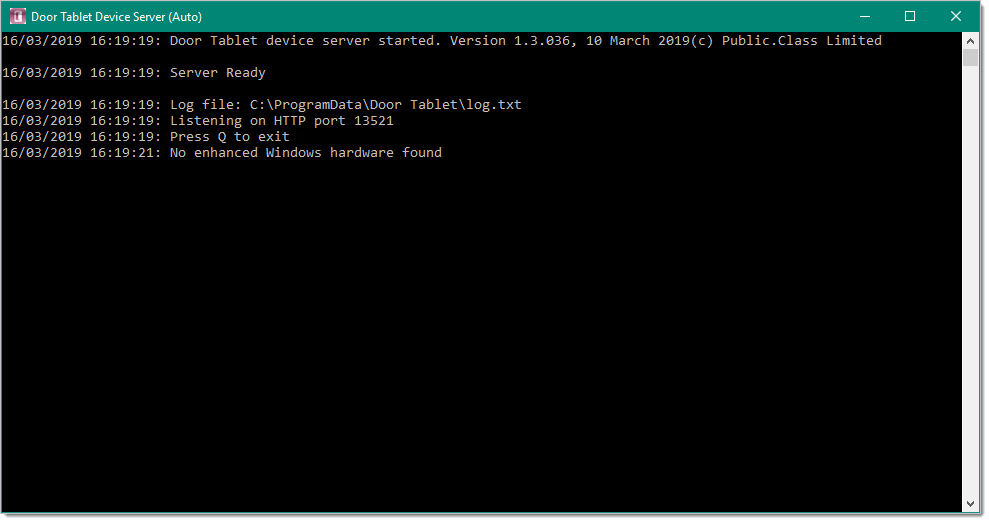
Task: Close the Door Tablet Device Server window
Action: (x=956, y=16)
